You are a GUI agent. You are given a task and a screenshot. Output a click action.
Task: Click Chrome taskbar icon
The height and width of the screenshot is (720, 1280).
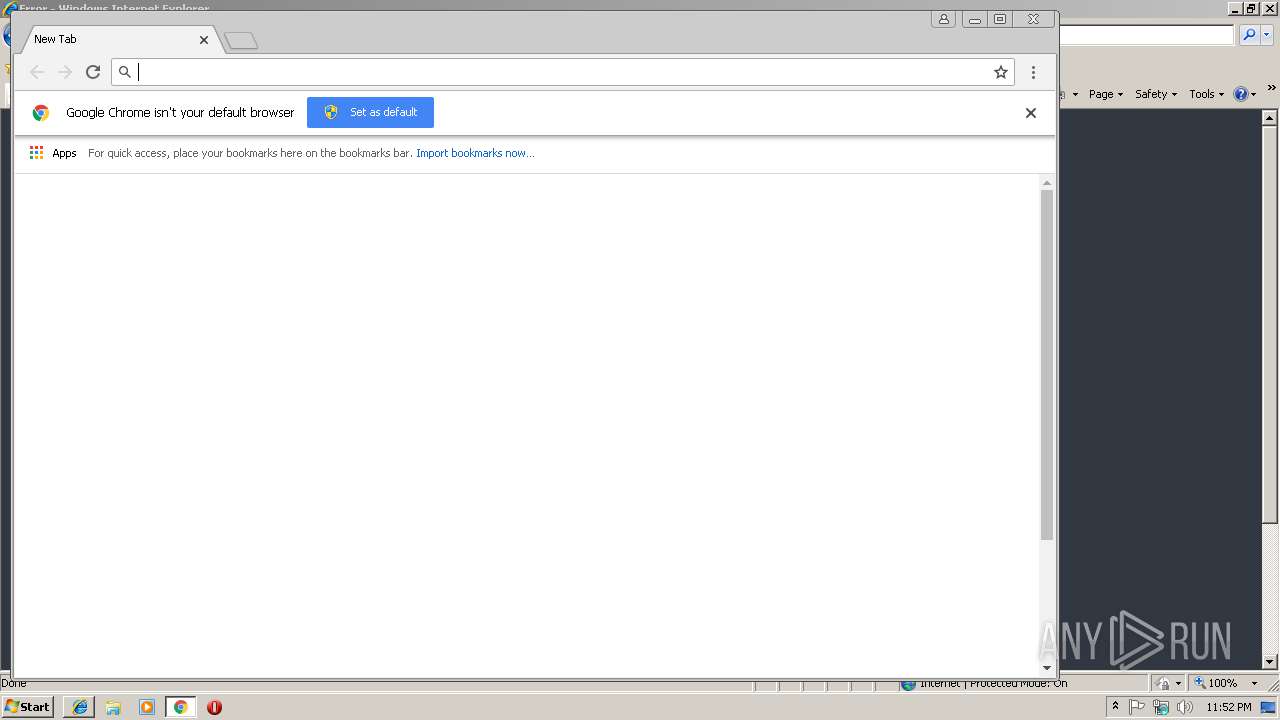pyautogui.click(x=180, y=707)
